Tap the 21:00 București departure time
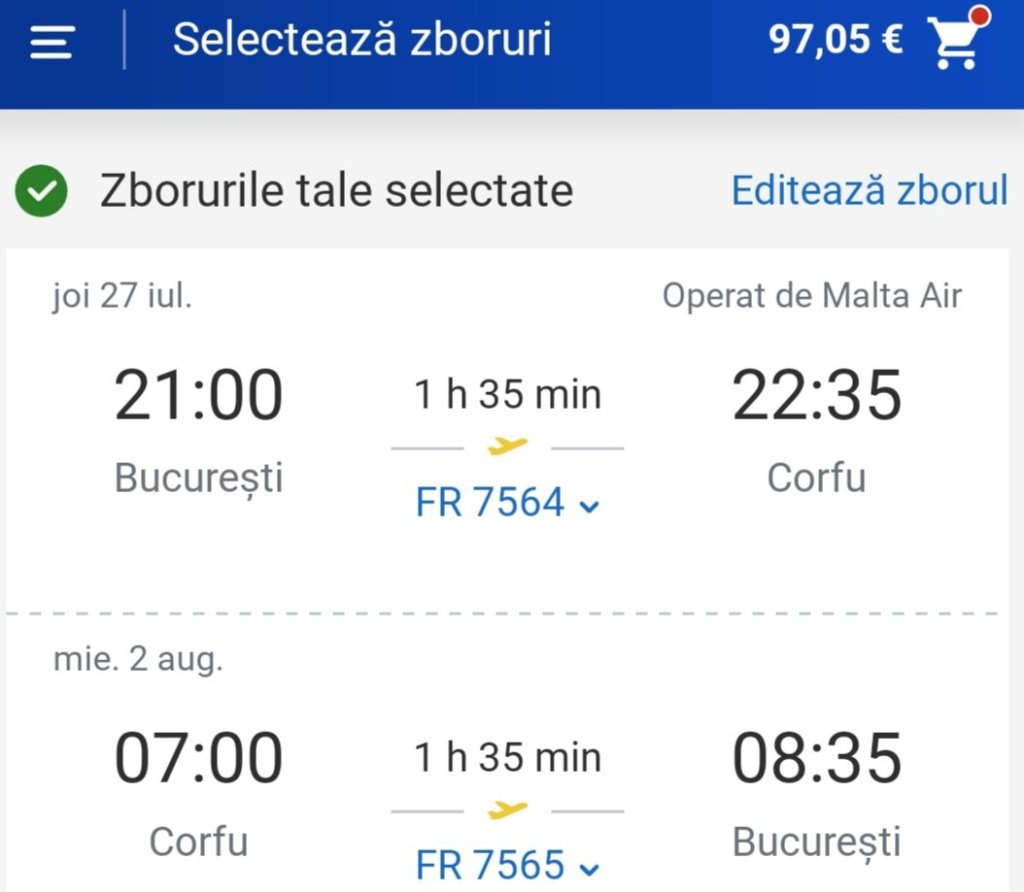This screenshot has height=892, width=1024. coord(198,396)
